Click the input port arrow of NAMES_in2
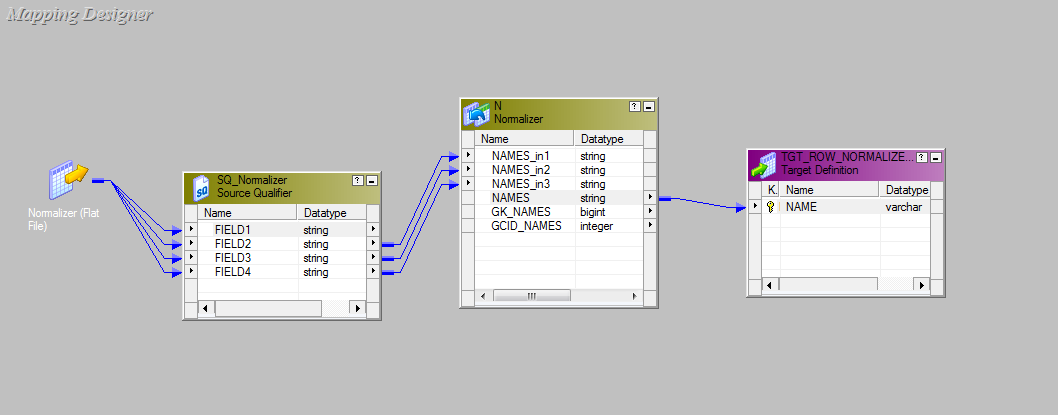 [468, 169]
